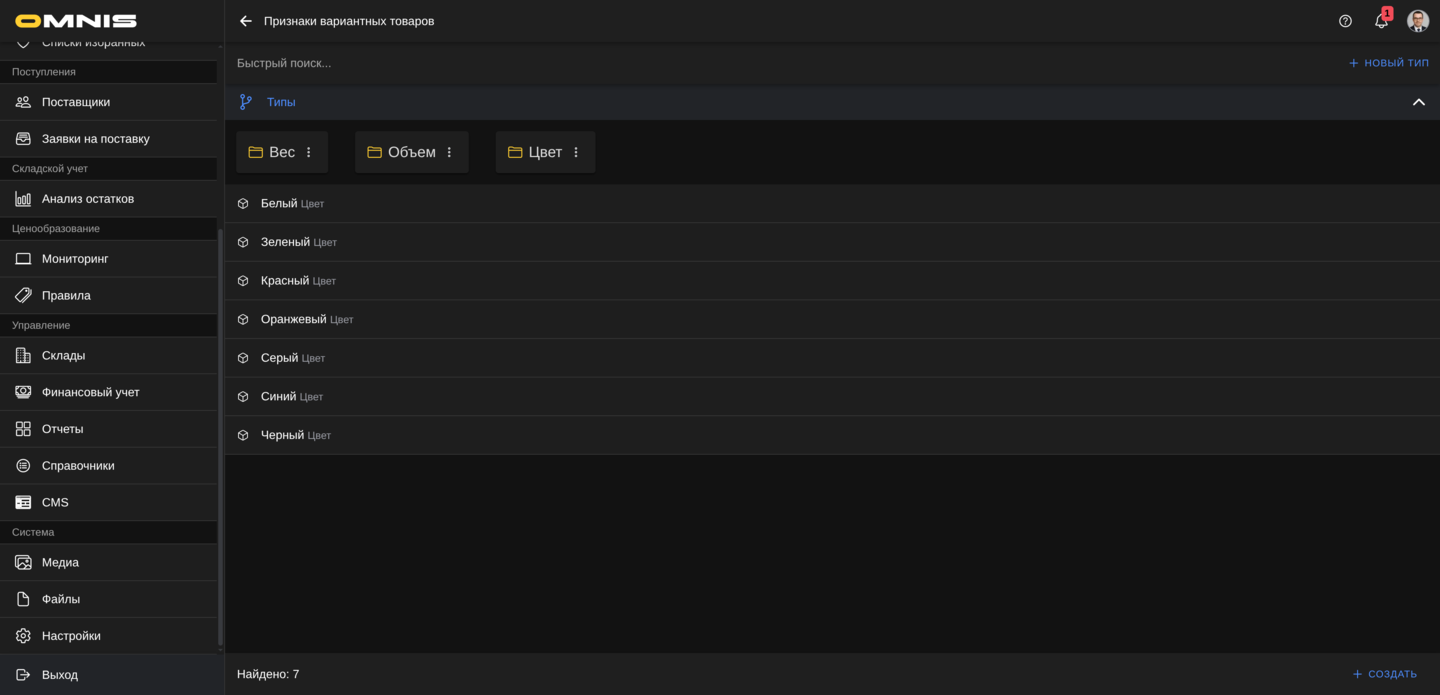The width and height of the screenshot is (1440, 695).
Task: Open the help question mark icon
Action: (x=1345, y=21)
